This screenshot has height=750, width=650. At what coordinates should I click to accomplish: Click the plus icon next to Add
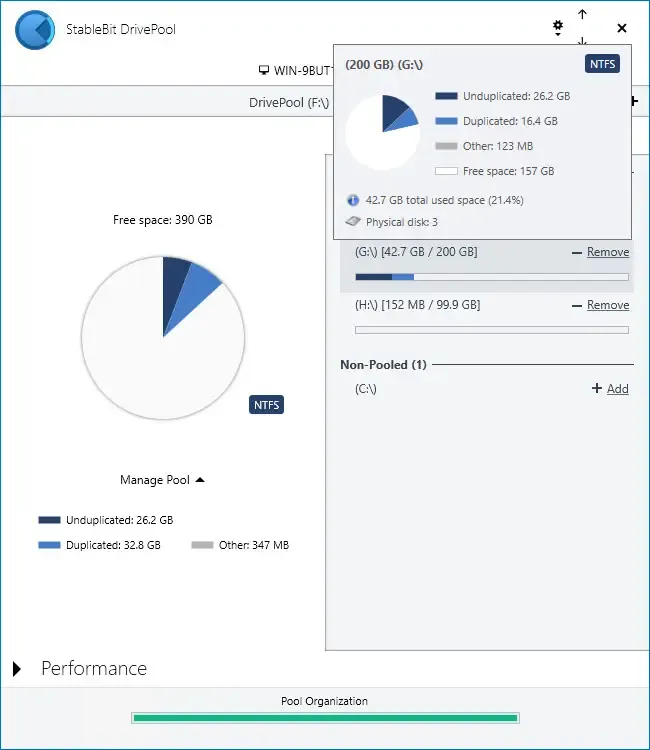596,388
